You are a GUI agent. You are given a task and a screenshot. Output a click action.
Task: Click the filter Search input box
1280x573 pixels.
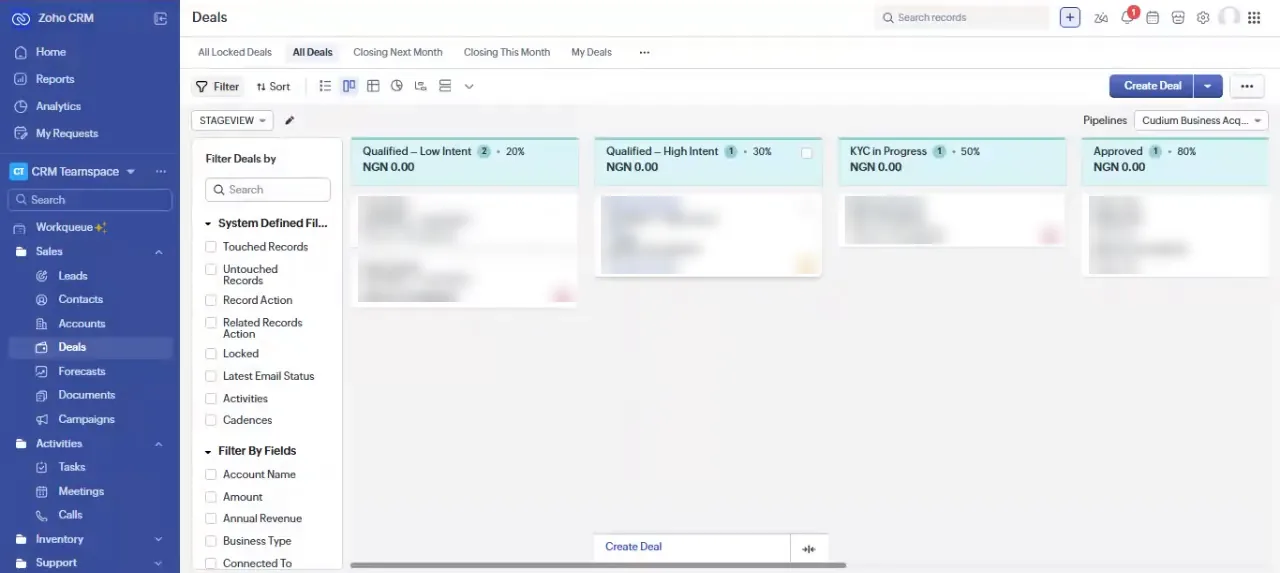pos(268,190)
